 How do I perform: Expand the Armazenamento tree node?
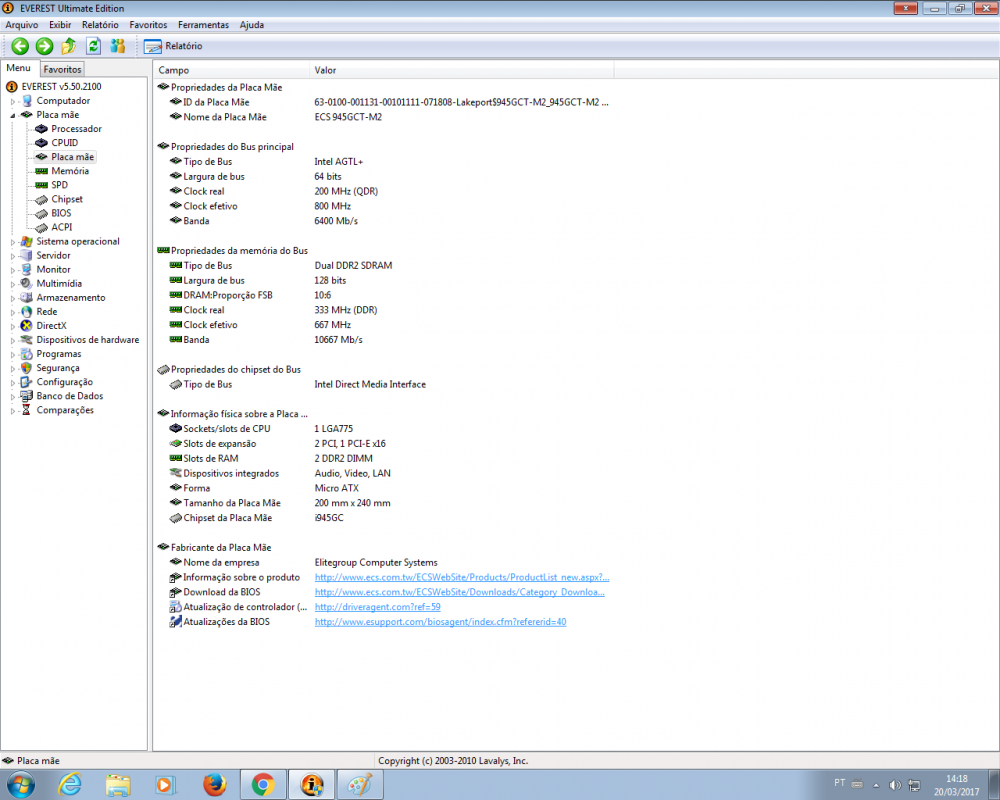pyautogui.click(x=13, y=298)
